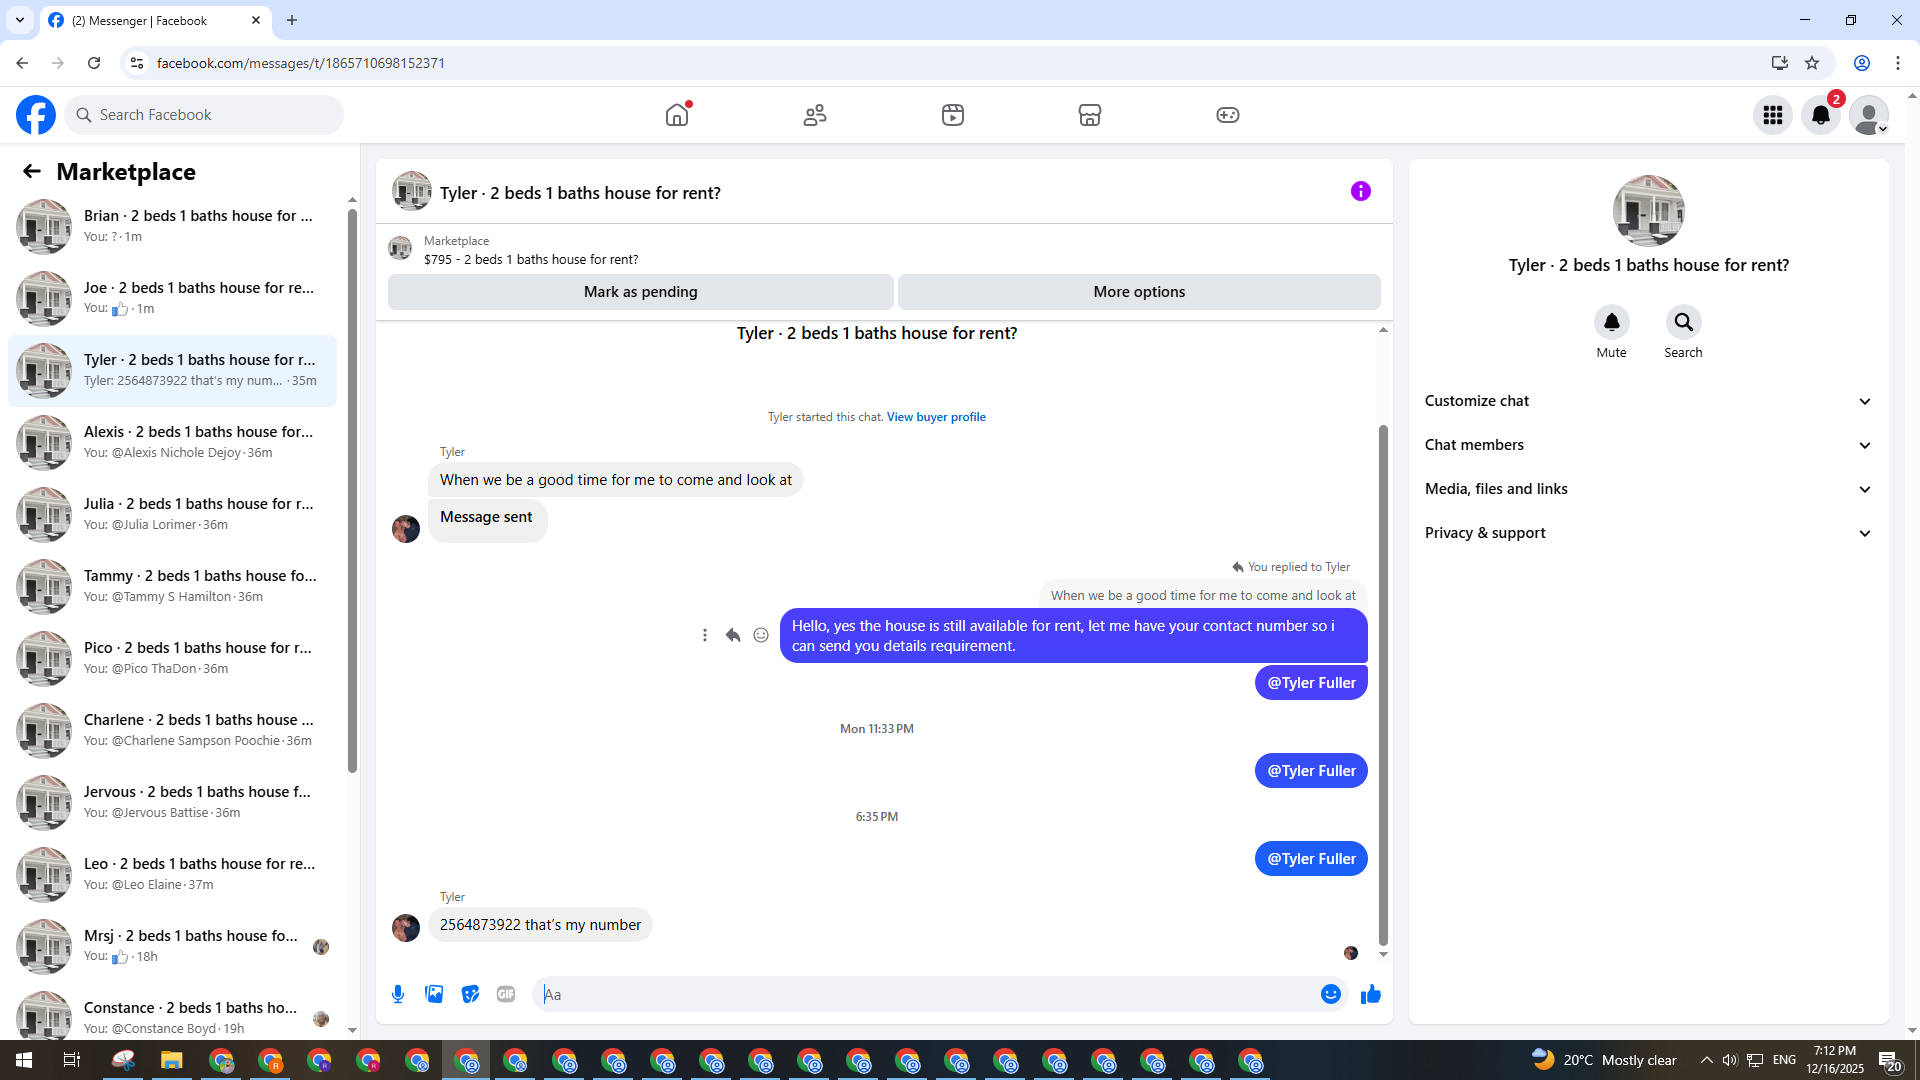
Task: Open the Tammy conversation
Action: 172,586
